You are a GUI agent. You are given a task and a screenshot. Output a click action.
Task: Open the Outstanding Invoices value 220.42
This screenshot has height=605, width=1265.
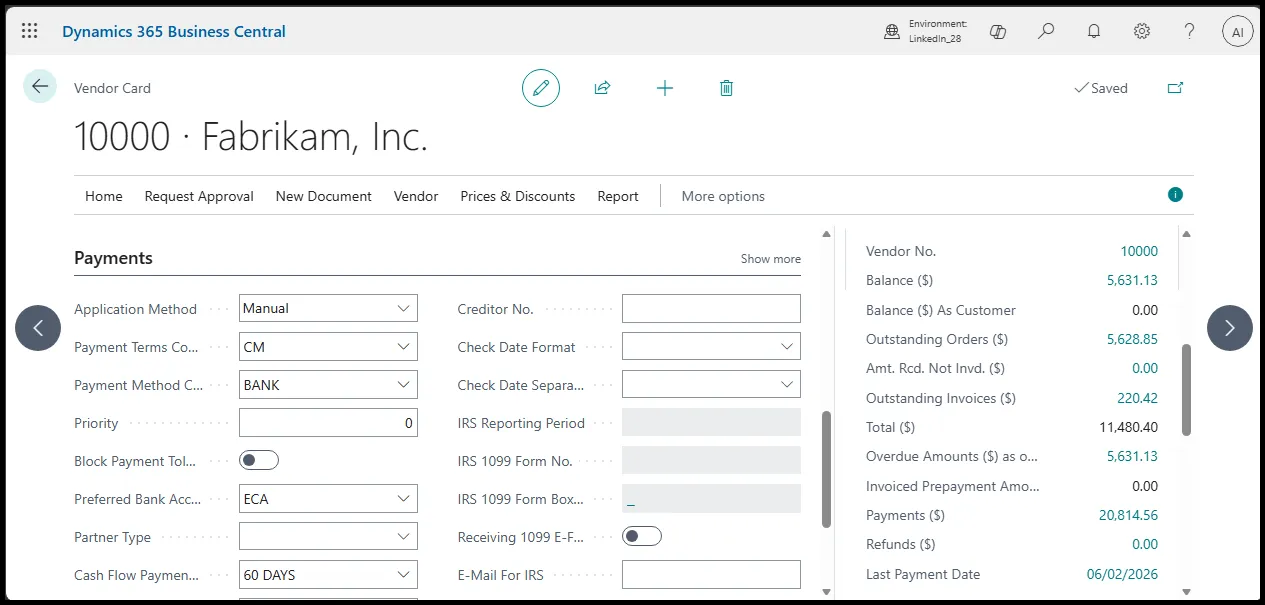click(x=1137, y=398)
